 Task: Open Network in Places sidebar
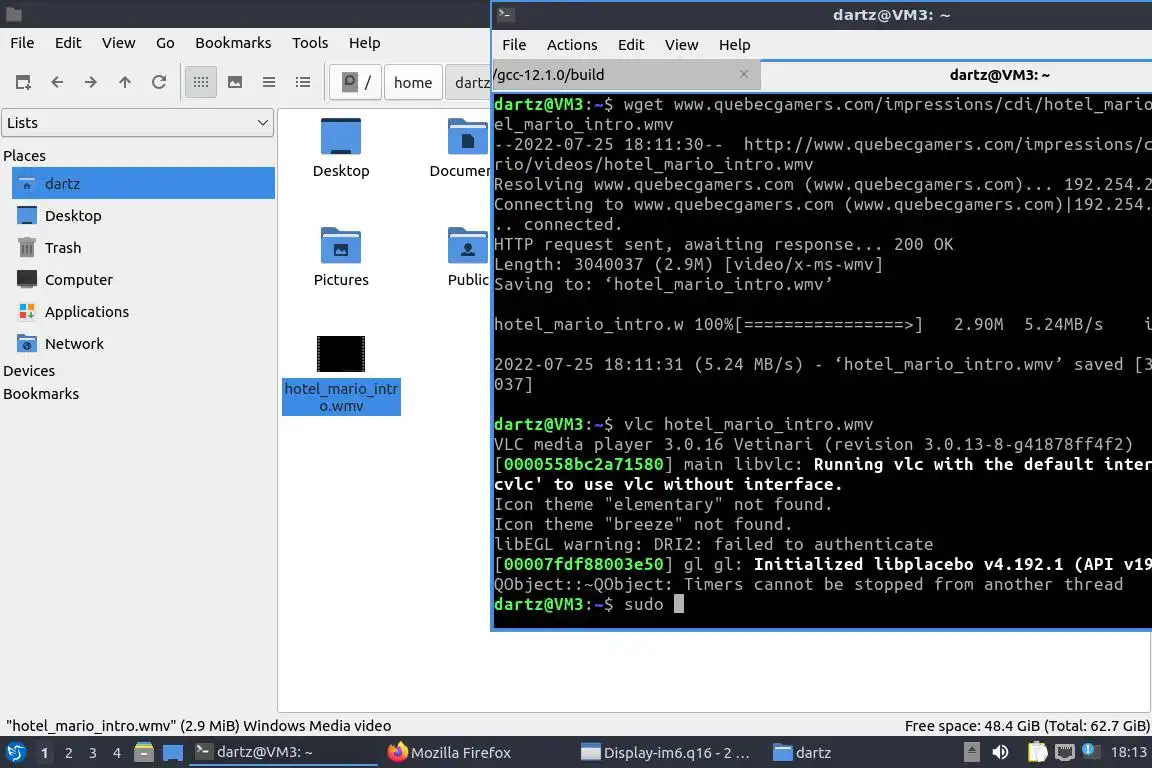click(143, 343)
